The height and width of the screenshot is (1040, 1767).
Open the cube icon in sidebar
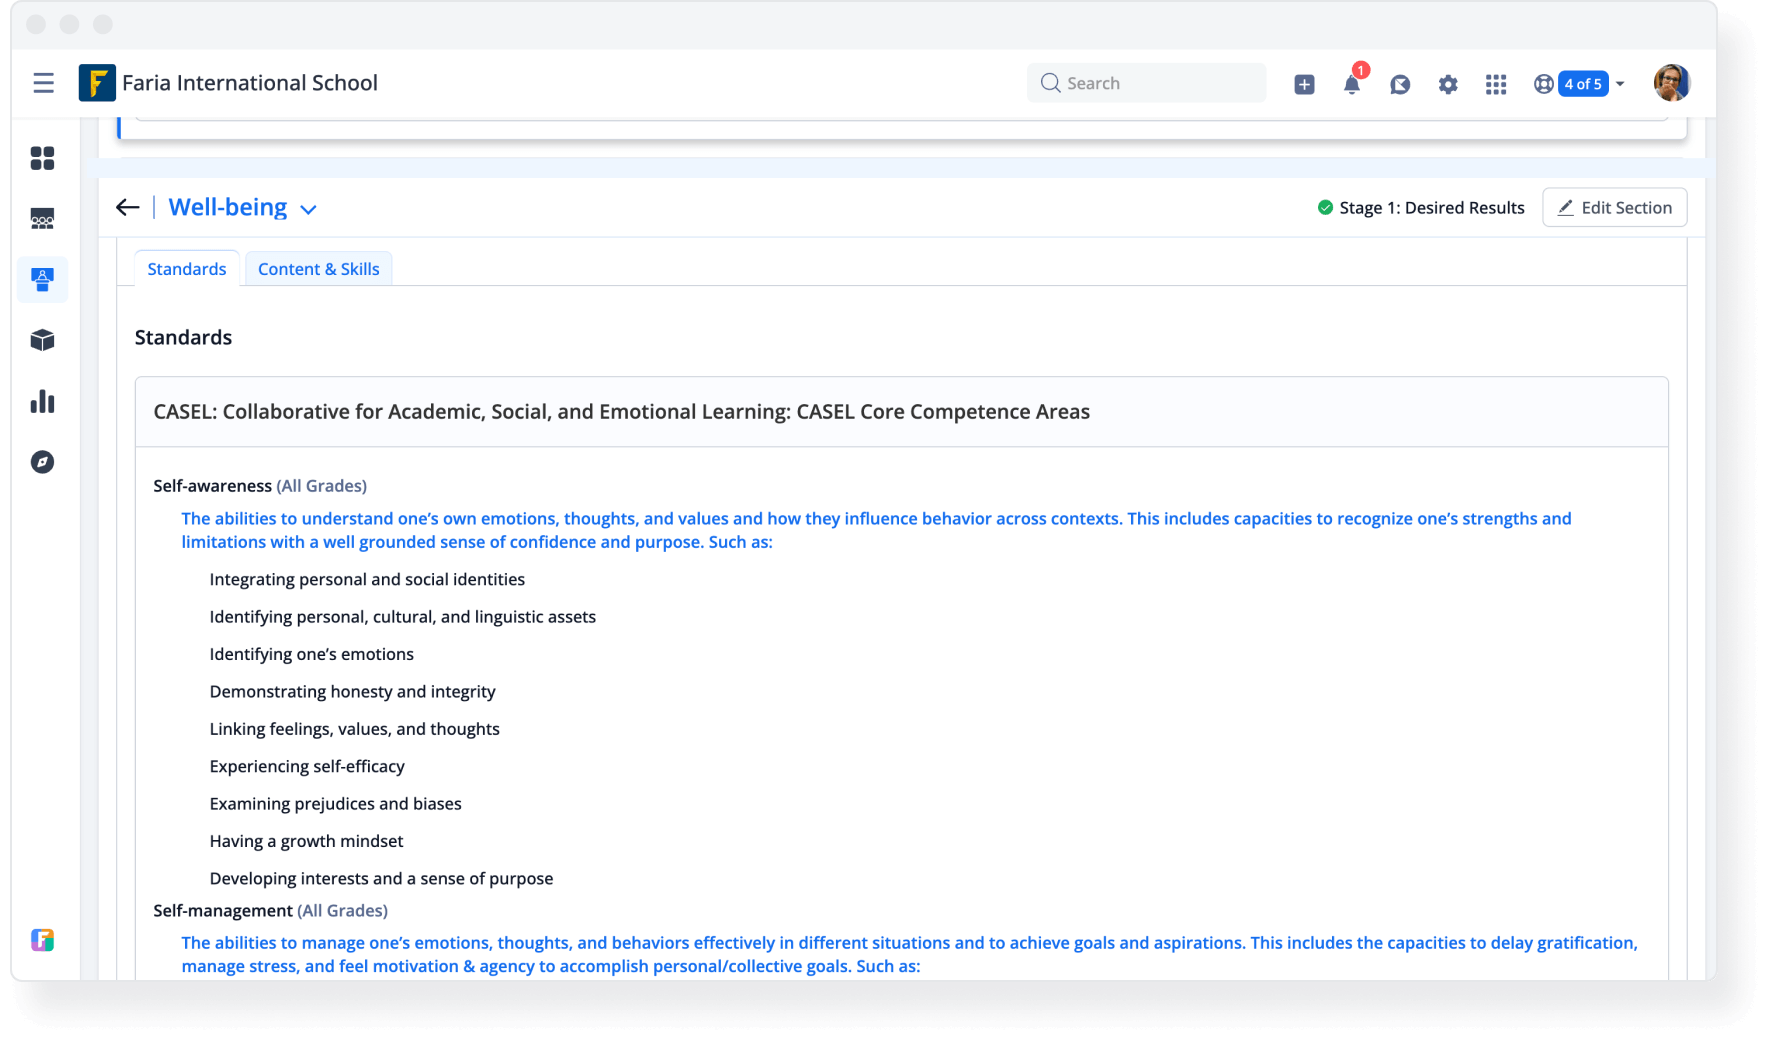point(42,341)
